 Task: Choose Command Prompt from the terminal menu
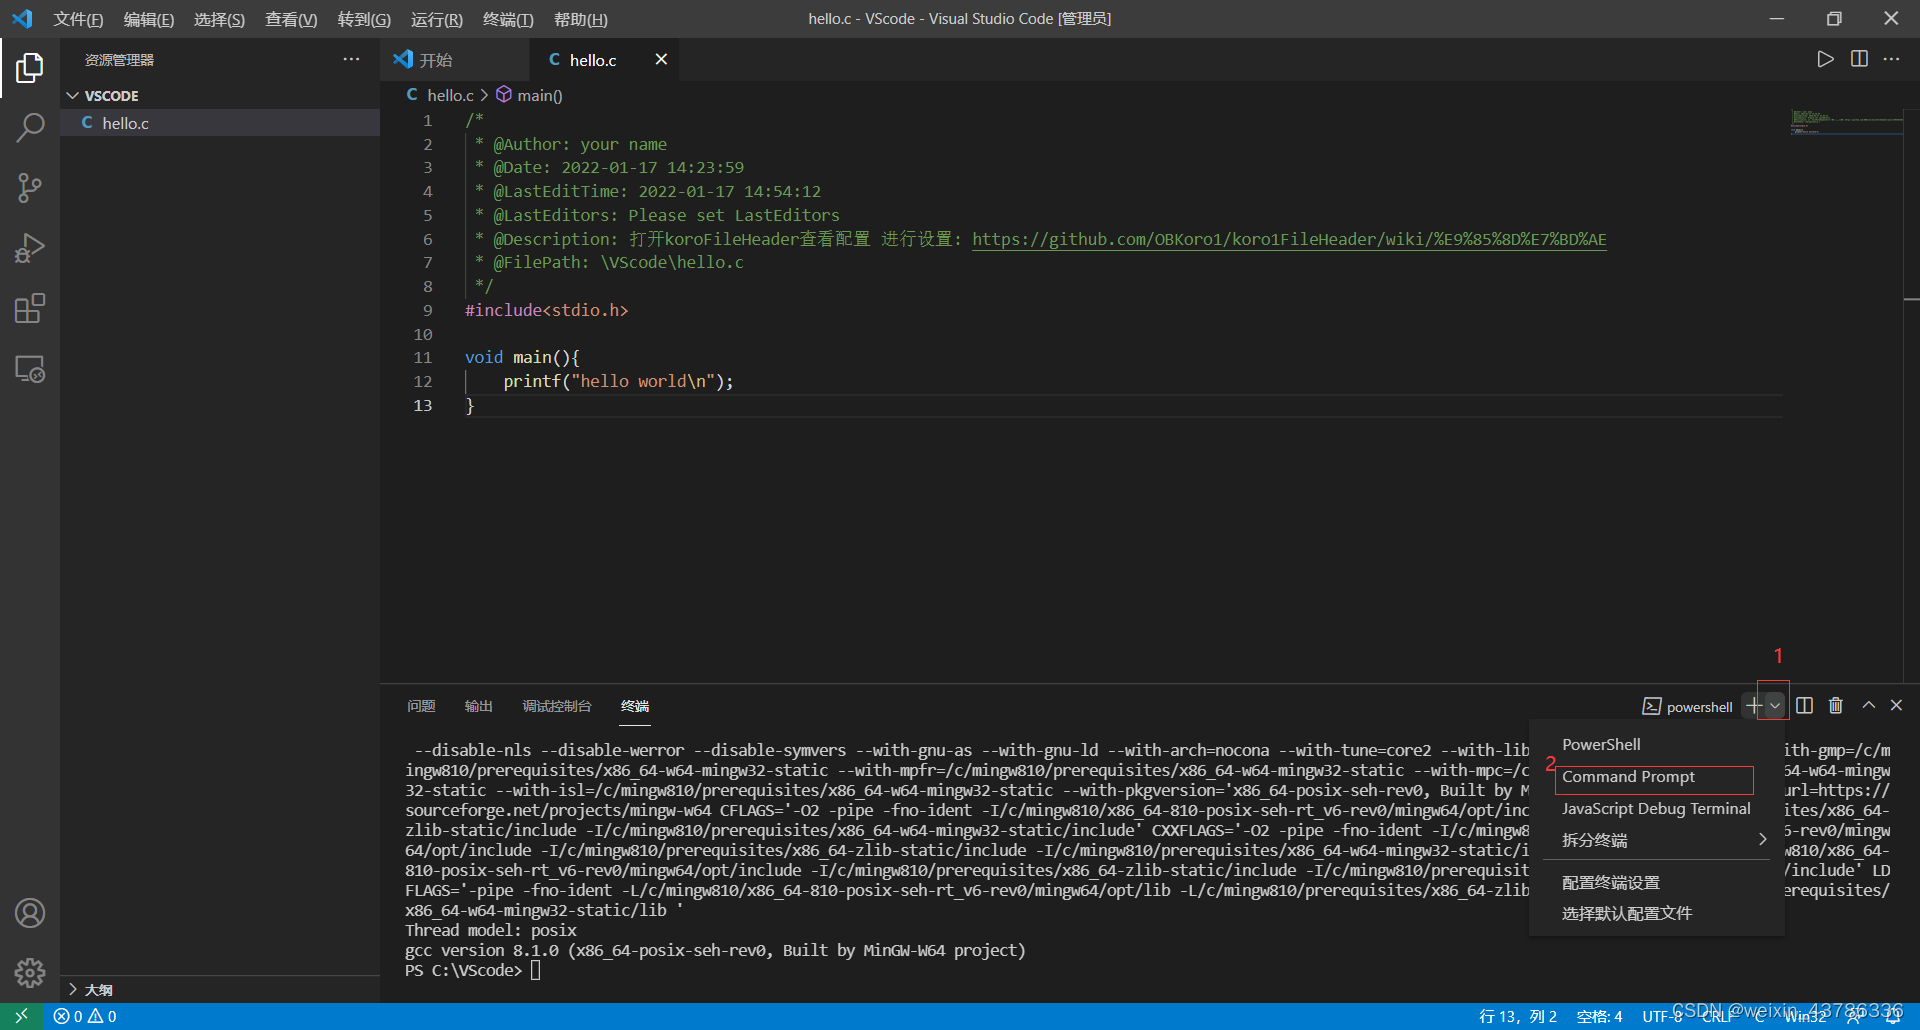coord(1657,777)
